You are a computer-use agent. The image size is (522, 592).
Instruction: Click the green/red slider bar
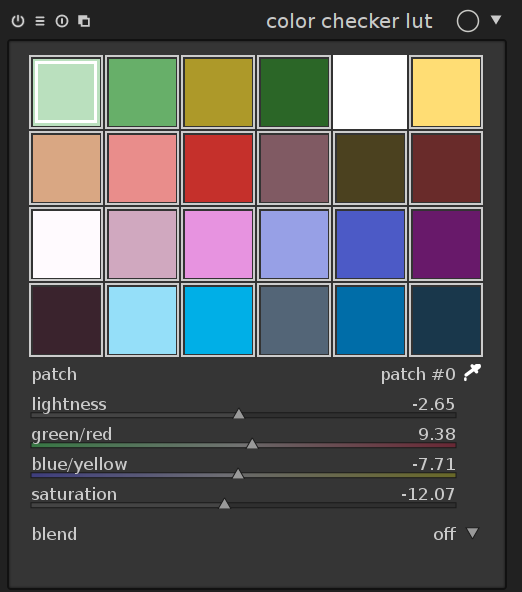click(x=244, y=446)
